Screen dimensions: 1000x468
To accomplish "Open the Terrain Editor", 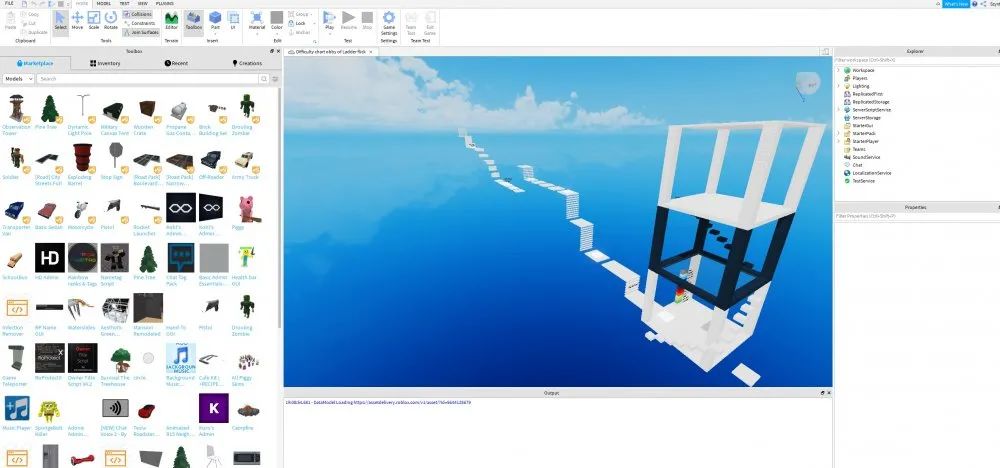I will (x=172, y=20).
